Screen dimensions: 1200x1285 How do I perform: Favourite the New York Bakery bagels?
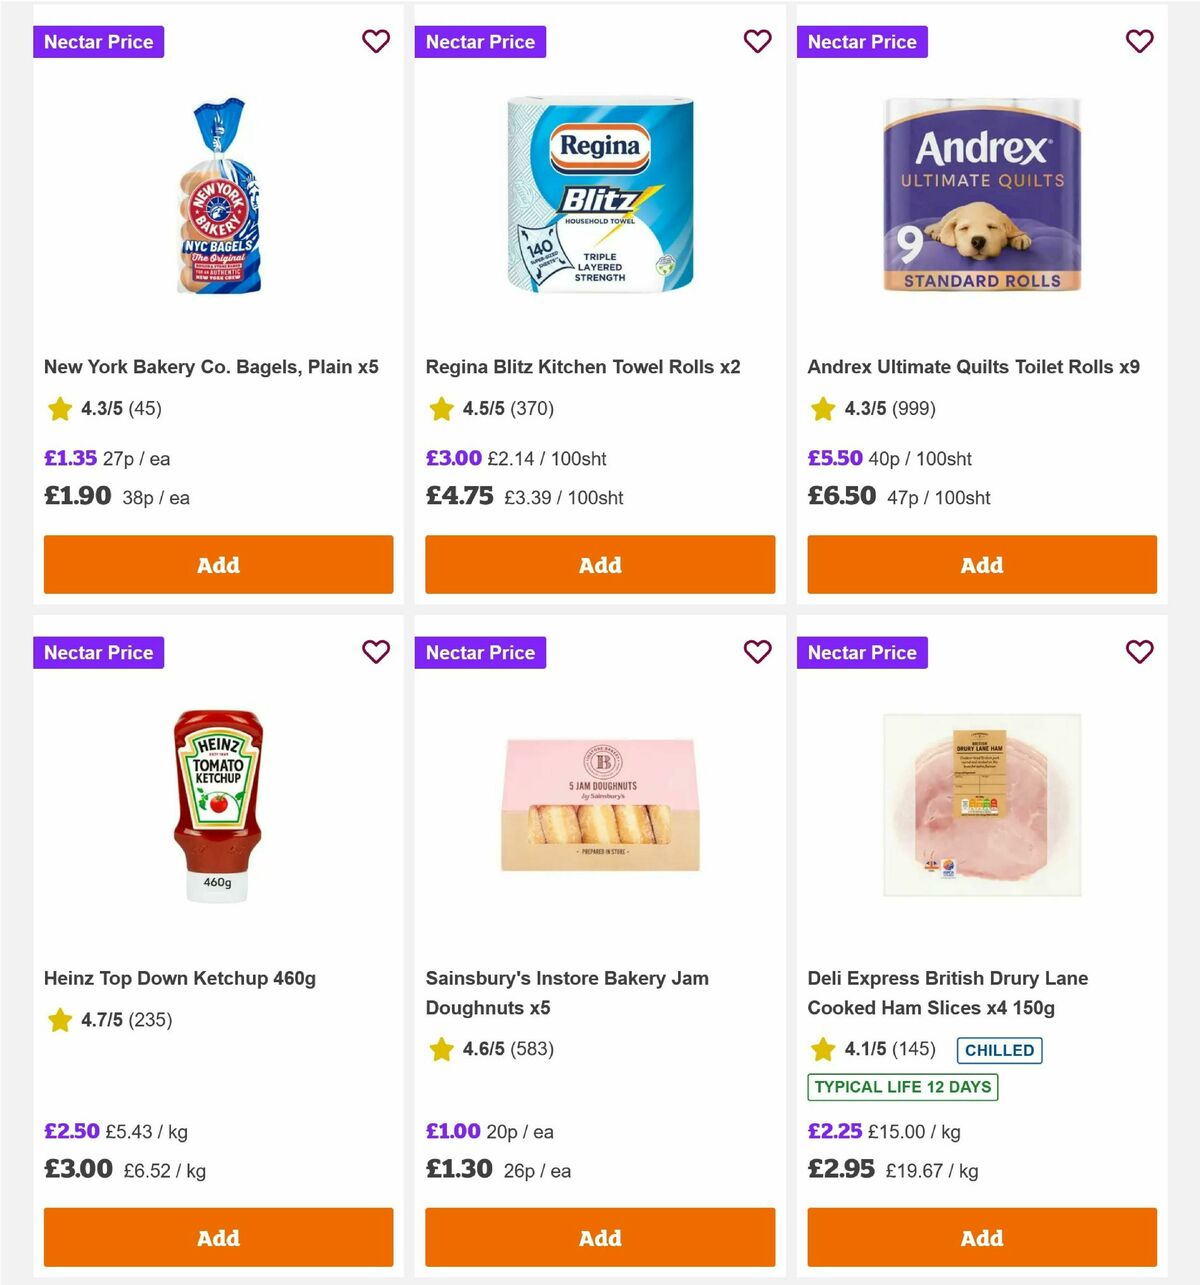click(x=376, y=41)
